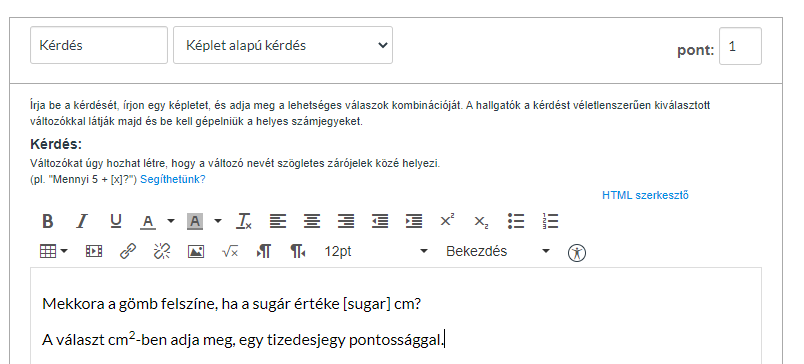Focus the Kérdés name field
This screenshot has height=364, width=804.
click(99, 45)
